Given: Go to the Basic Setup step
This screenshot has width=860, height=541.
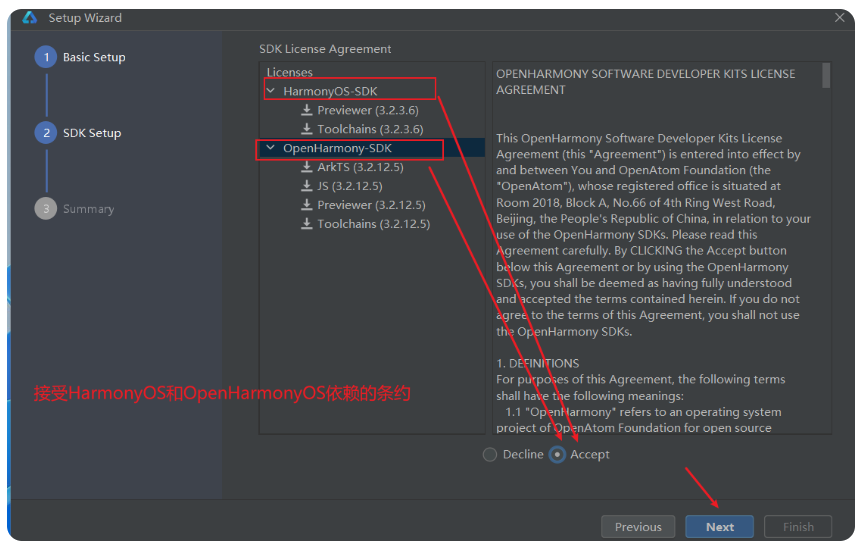Looking at the screenshot, I should [x=94, y=57].
